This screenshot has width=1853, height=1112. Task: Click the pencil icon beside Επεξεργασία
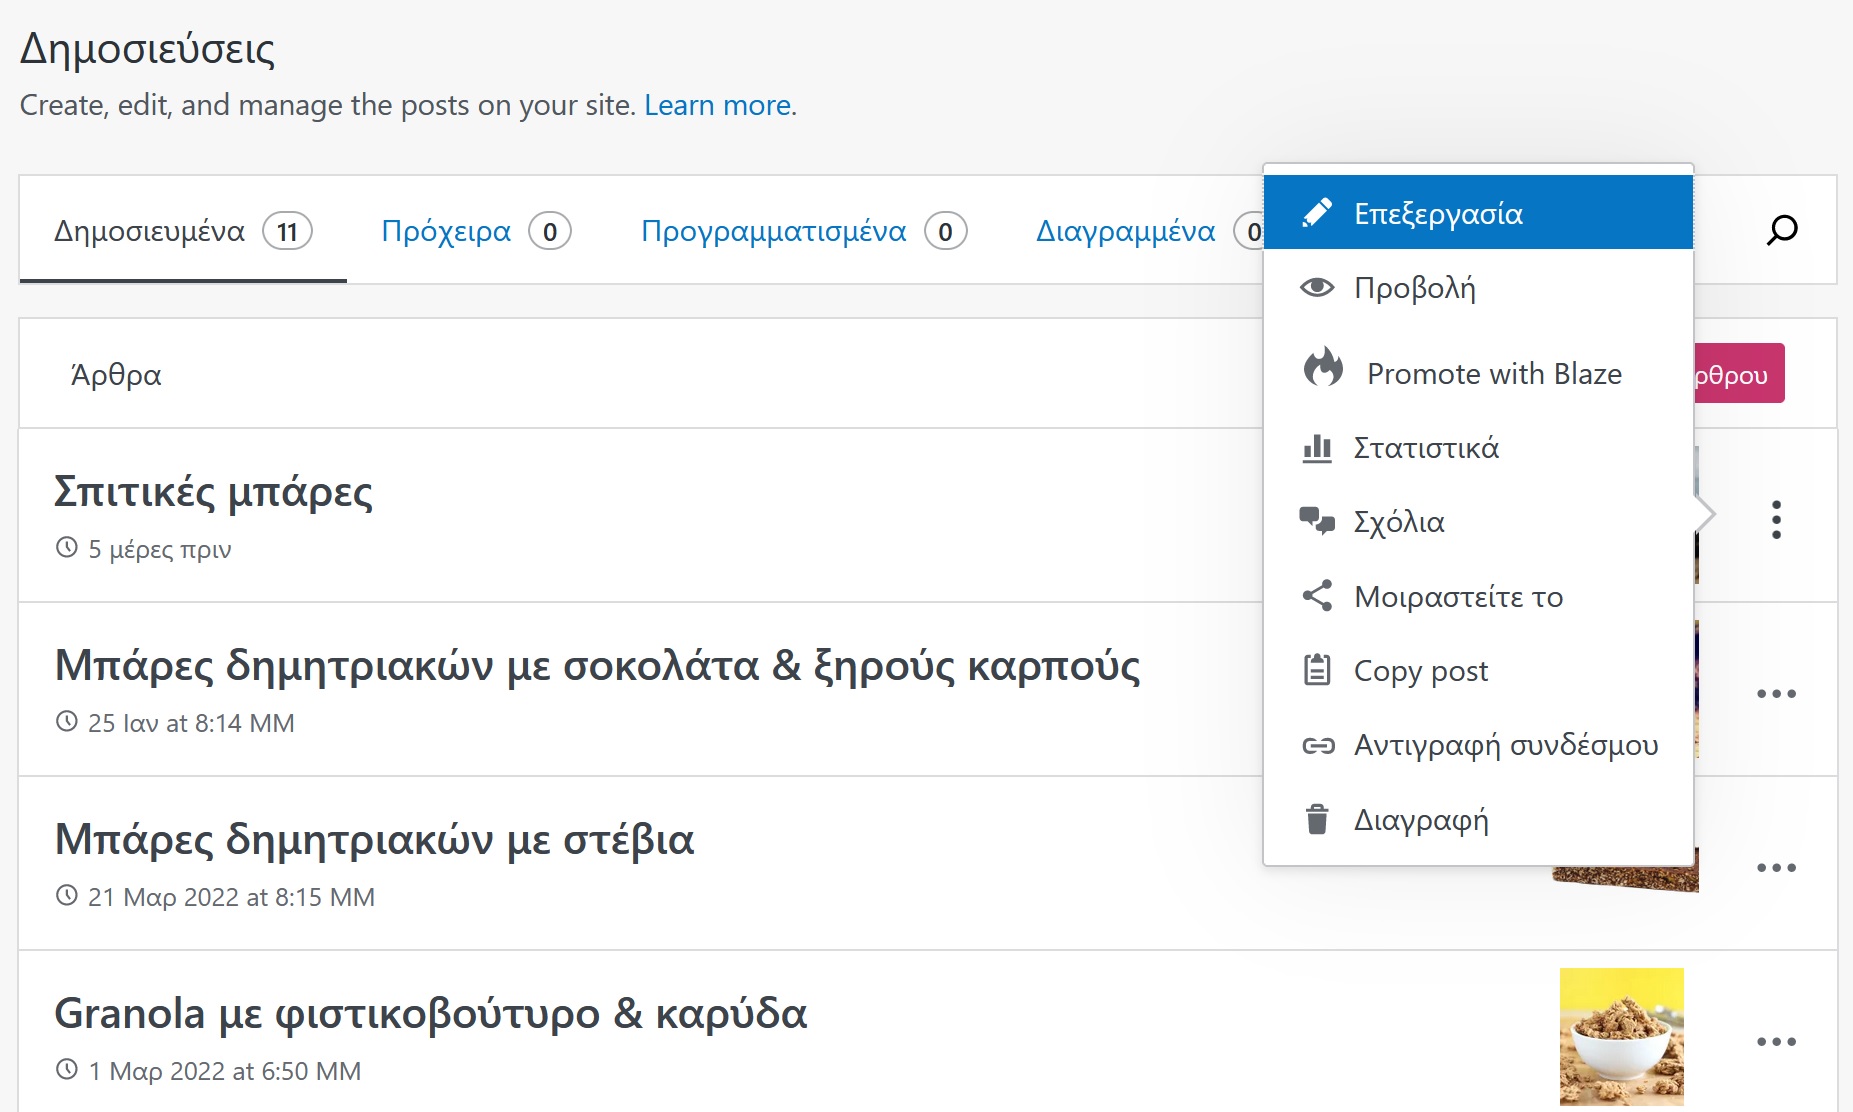[1317, 213]
